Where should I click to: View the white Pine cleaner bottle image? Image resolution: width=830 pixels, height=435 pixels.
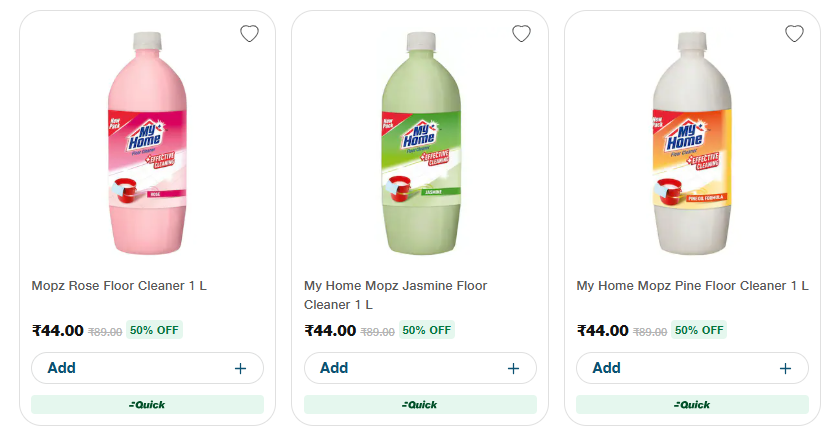click(x=692, y=145)
